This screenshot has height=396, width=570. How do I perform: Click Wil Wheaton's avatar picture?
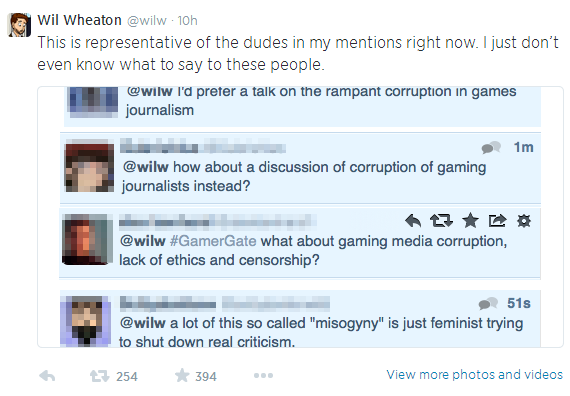point(19,25)
